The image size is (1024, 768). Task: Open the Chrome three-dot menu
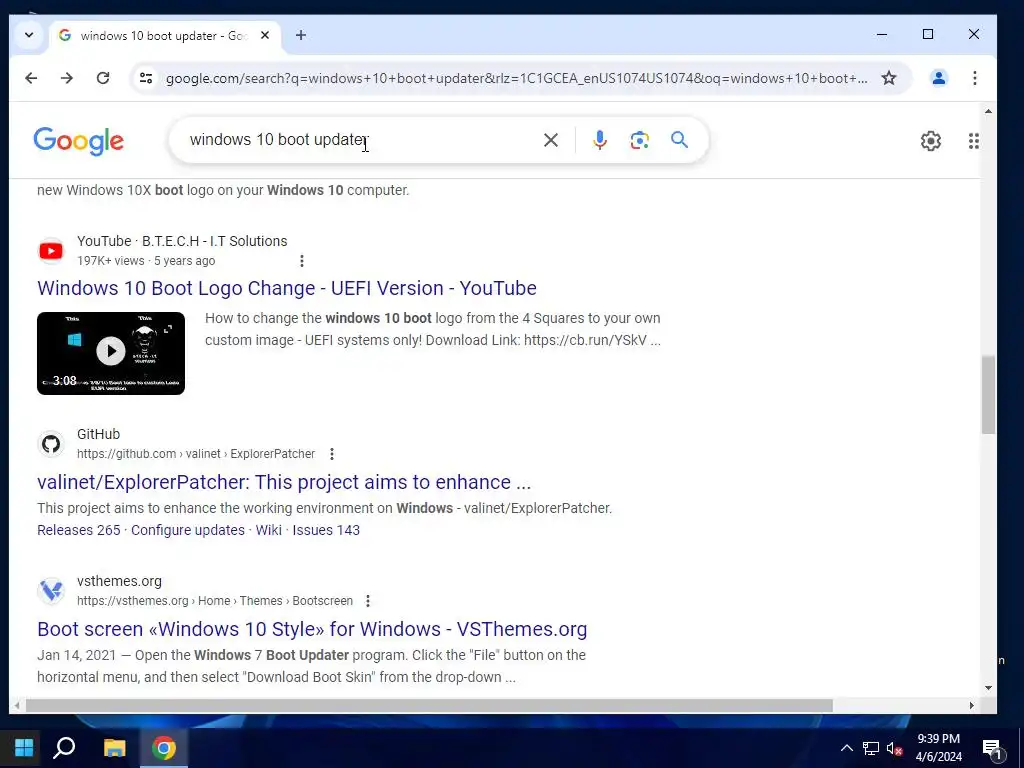[974, 78]
